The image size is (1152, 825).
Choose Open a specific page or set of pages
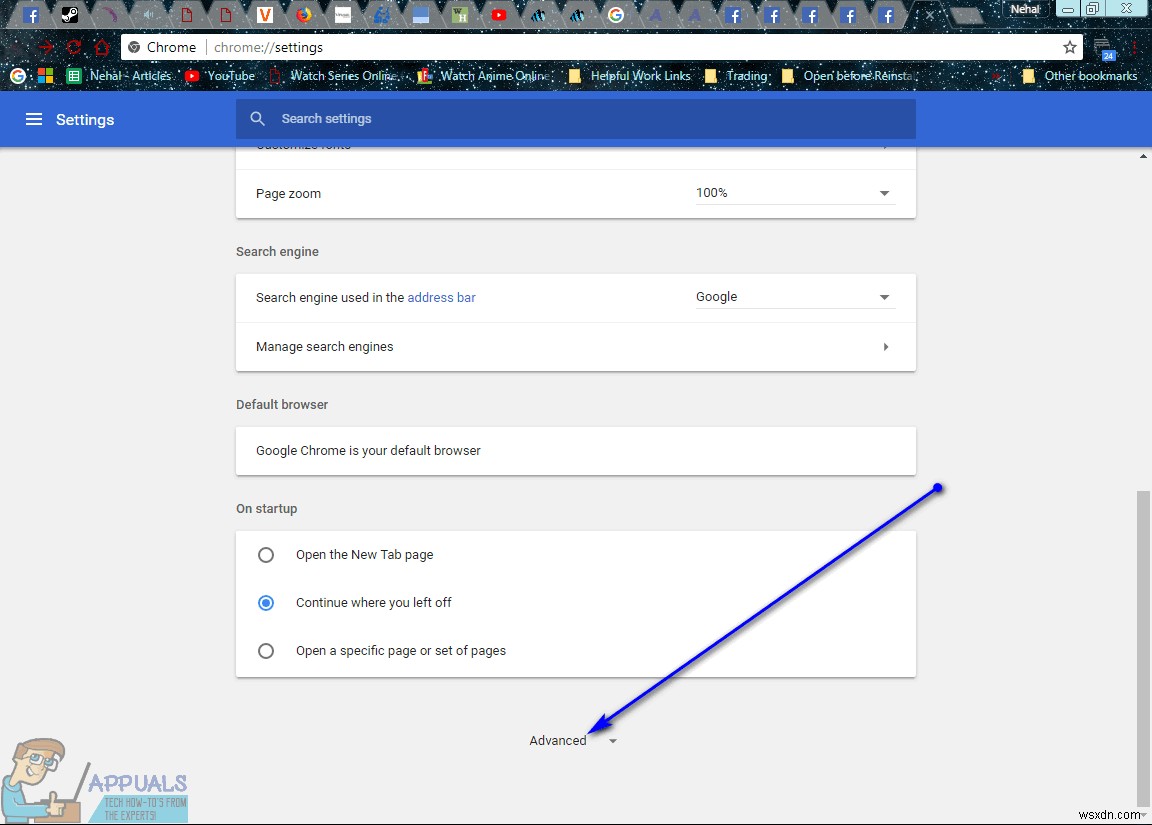click(266, 651)
